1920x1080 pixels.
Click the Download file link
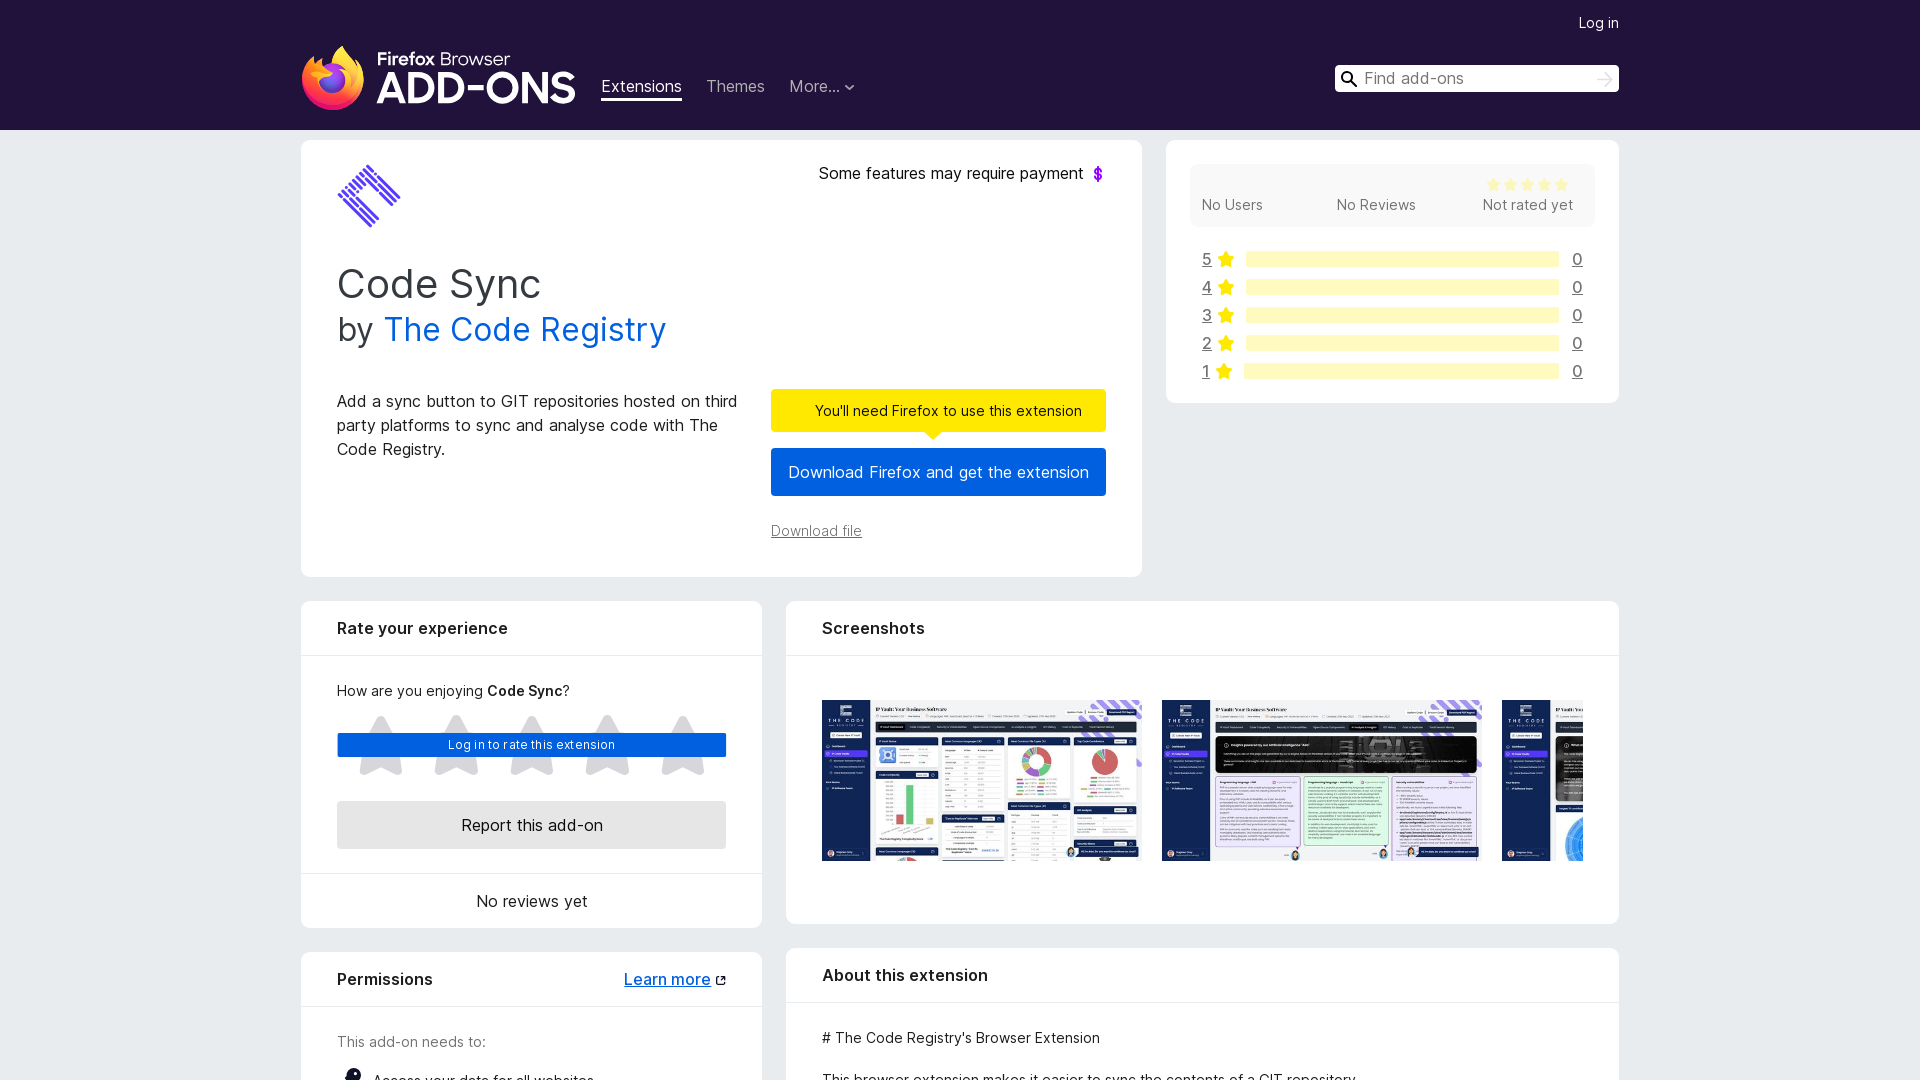816,531
